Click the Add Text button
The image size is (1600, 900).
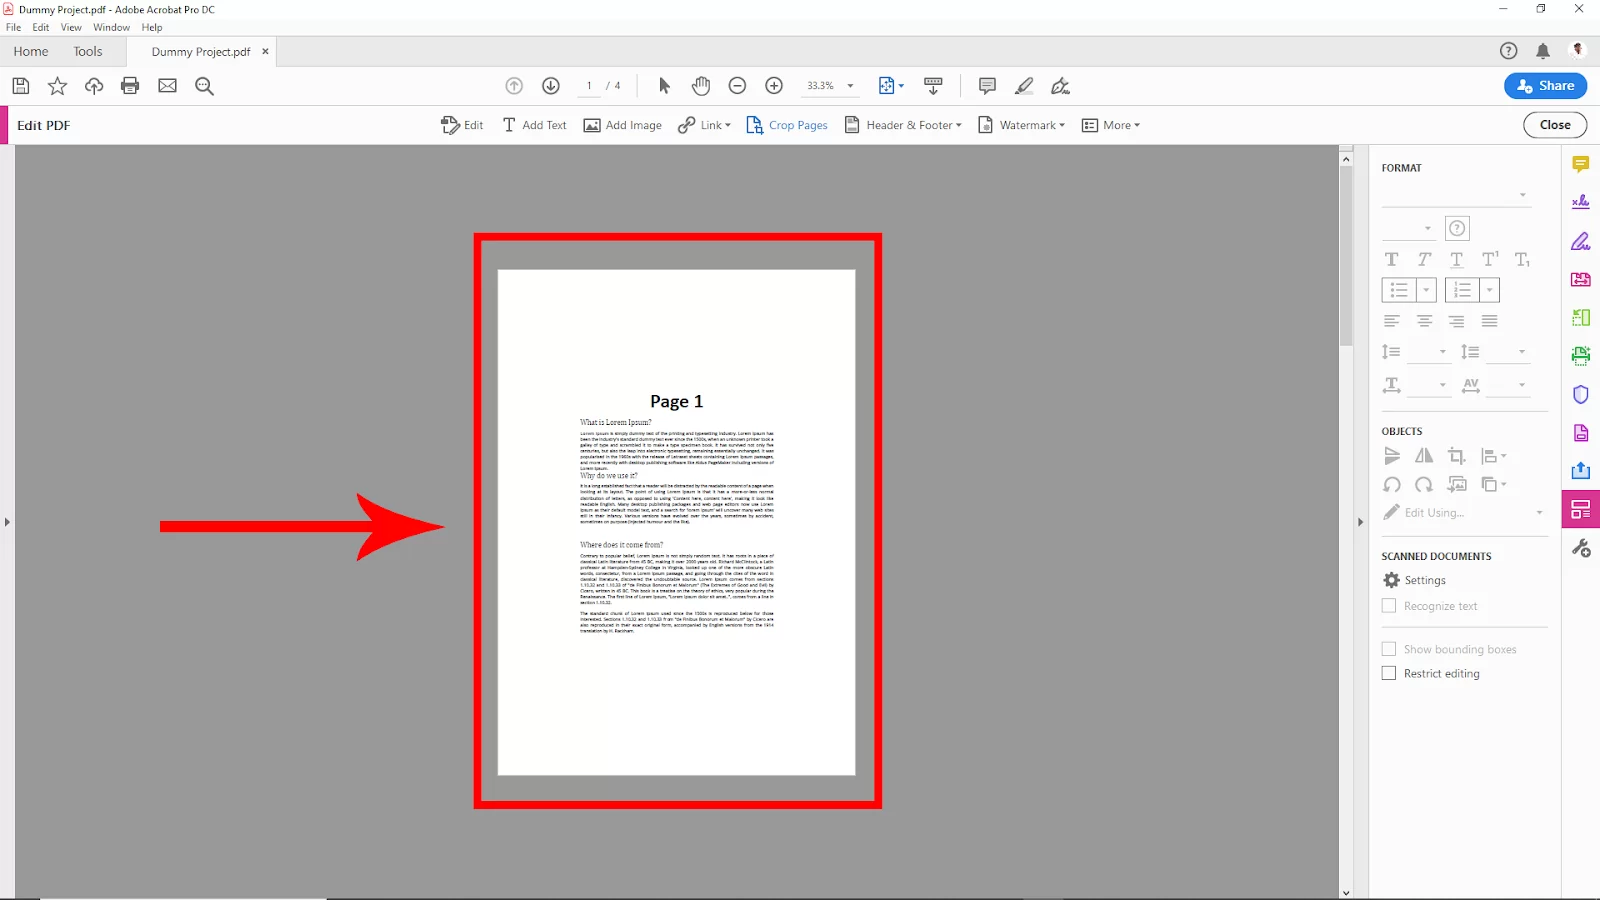534,126
